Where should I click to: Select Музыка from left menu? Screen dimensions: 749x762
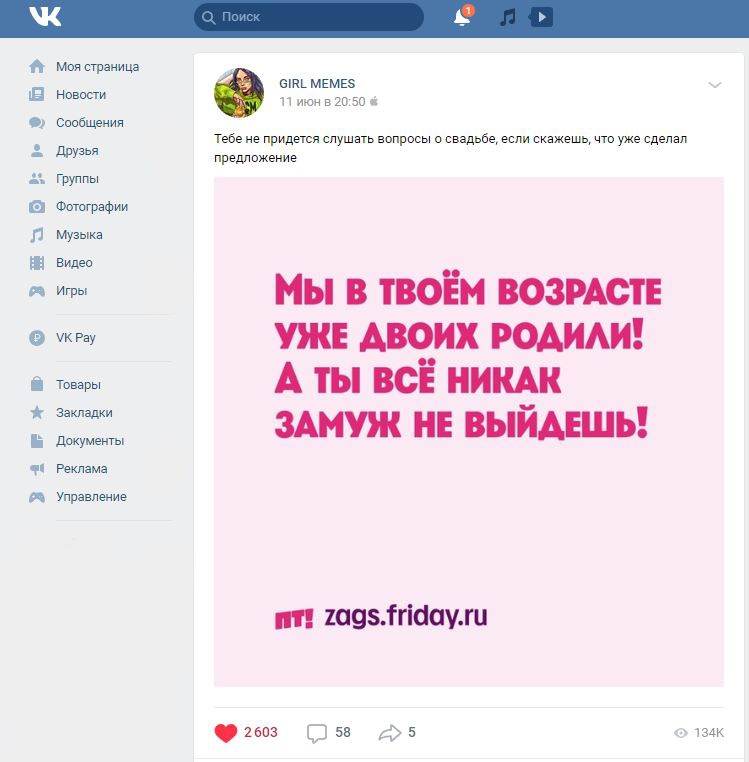[79, 235]
